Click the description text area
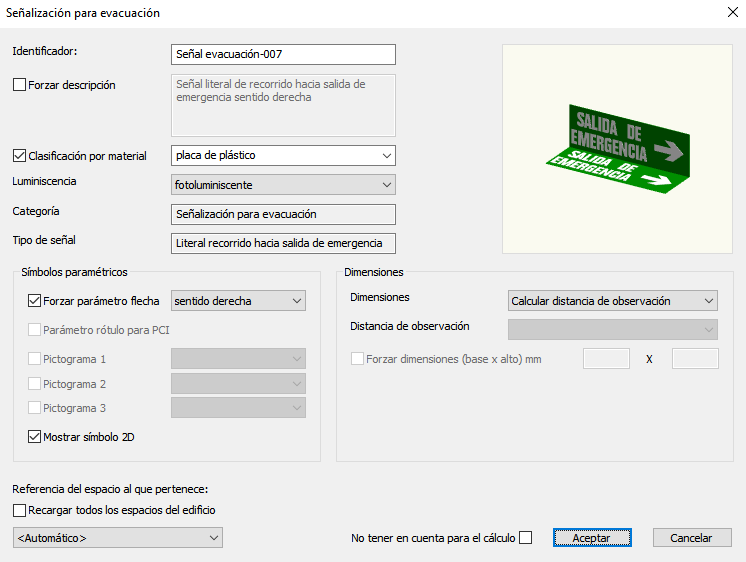 [284, 104]
